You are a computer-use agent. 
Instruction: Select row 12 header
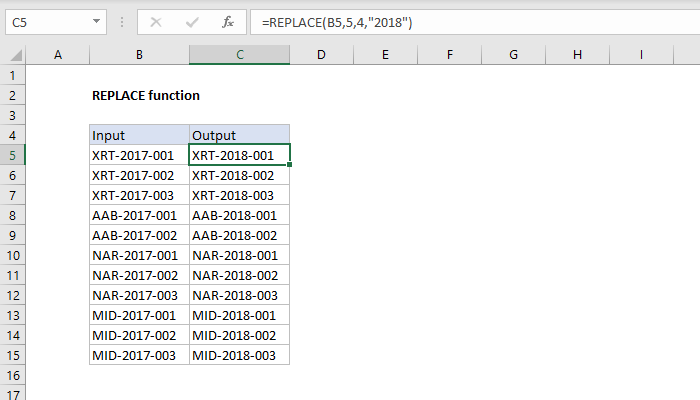[x=12, y=296]
